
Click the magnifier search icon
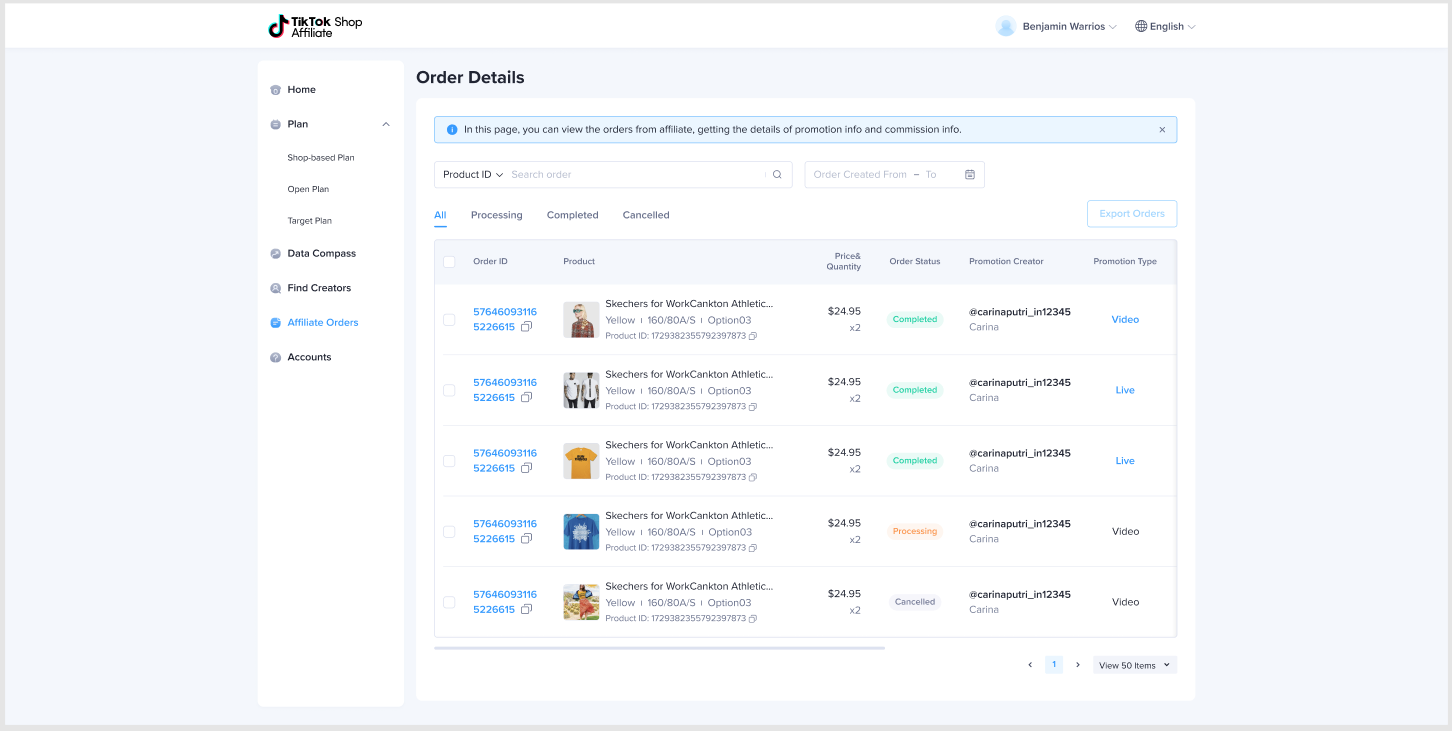point(777,175)
